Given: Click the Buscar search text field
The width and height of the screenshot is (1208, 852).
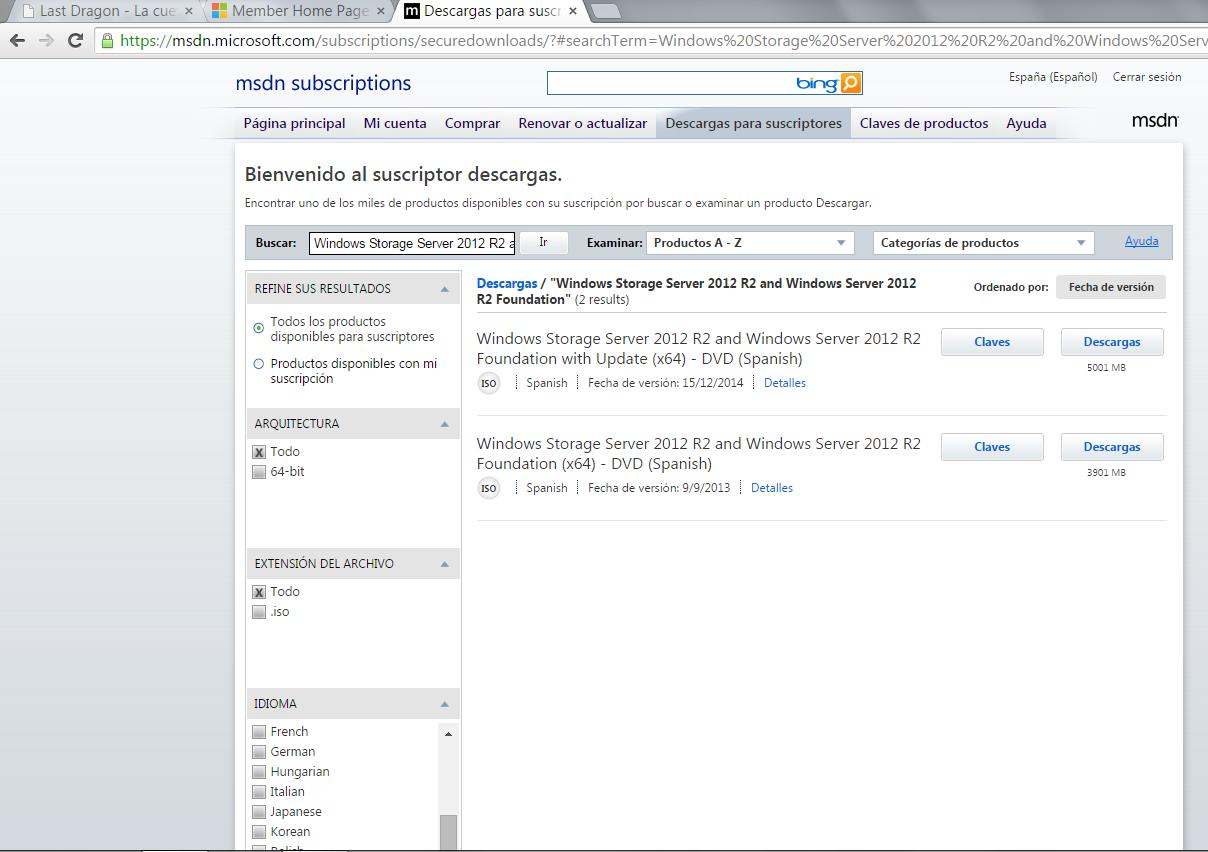Looking at the screenshot, I should tap(412, 243).
